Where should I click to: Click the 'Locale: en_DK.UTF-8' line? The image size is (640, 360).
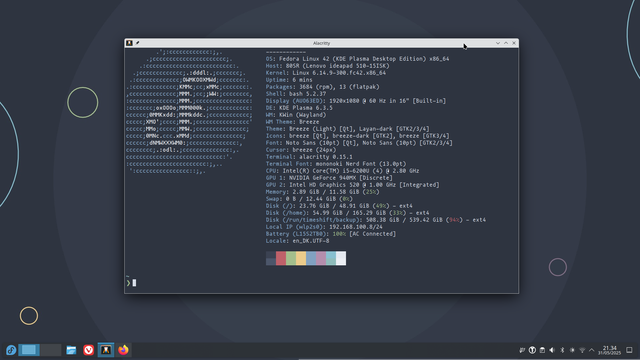[298, 240]
